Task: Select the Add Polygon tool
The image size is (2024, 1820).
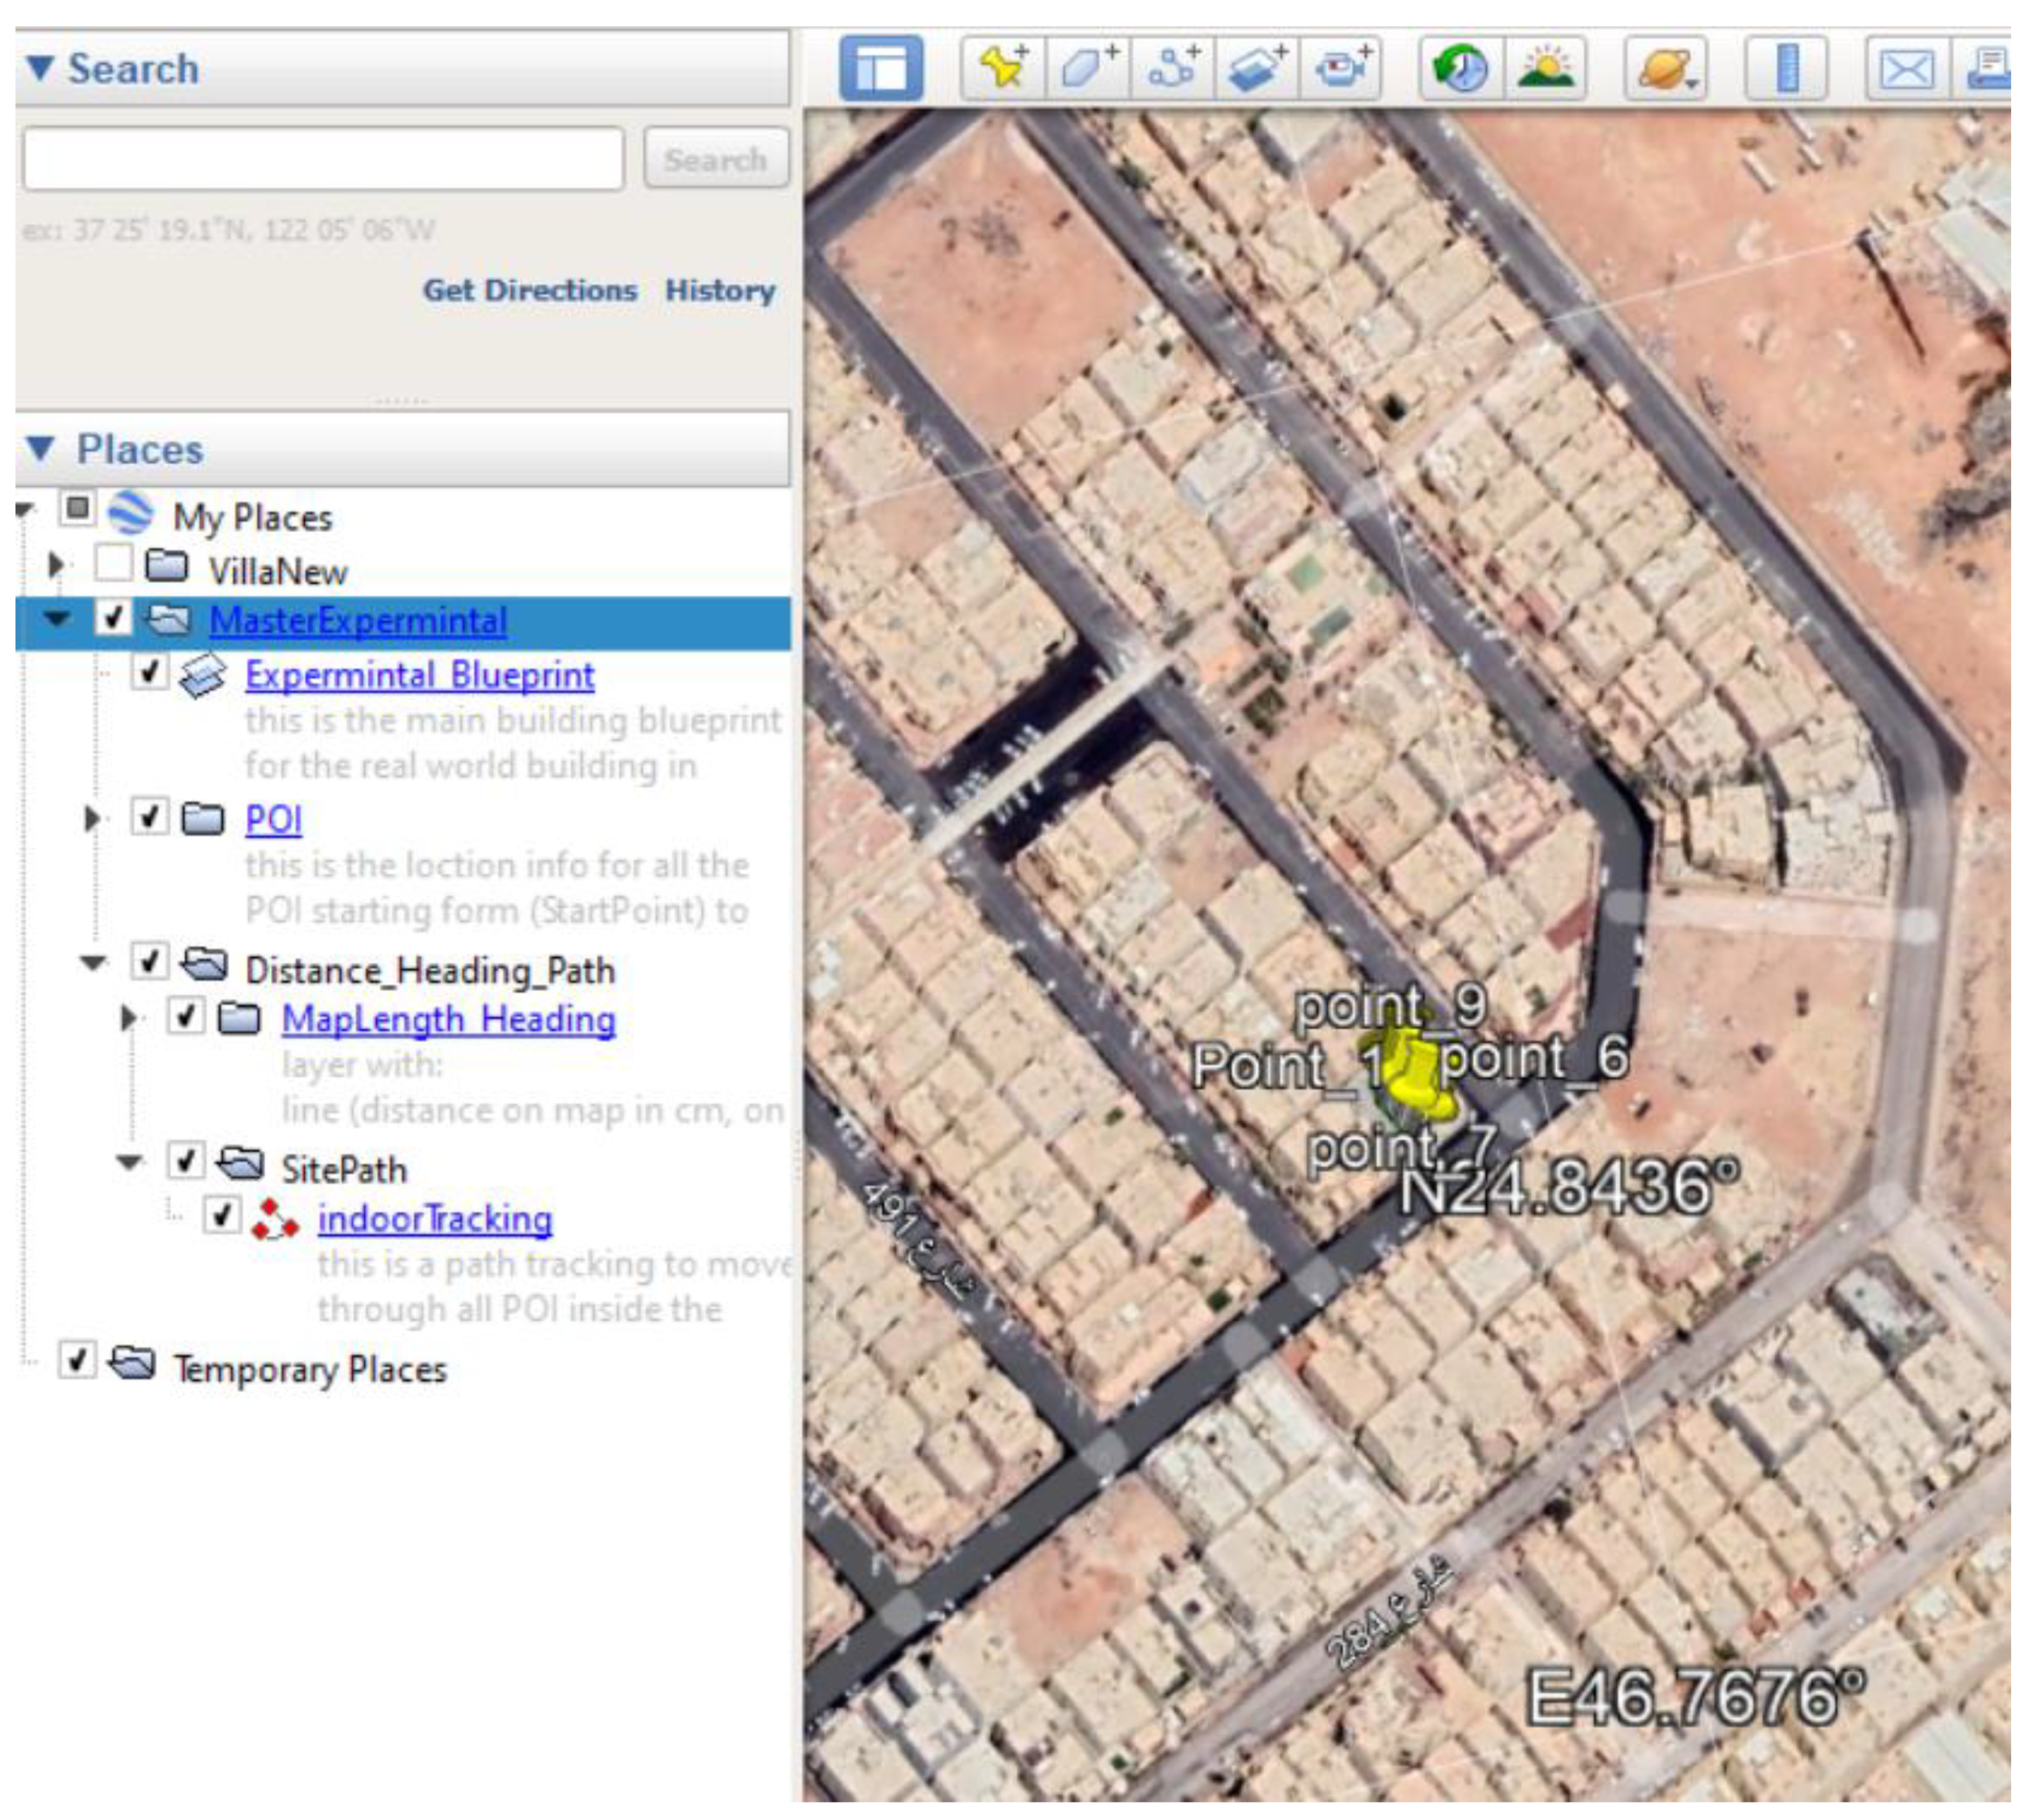Action: tap(1088, 68)
